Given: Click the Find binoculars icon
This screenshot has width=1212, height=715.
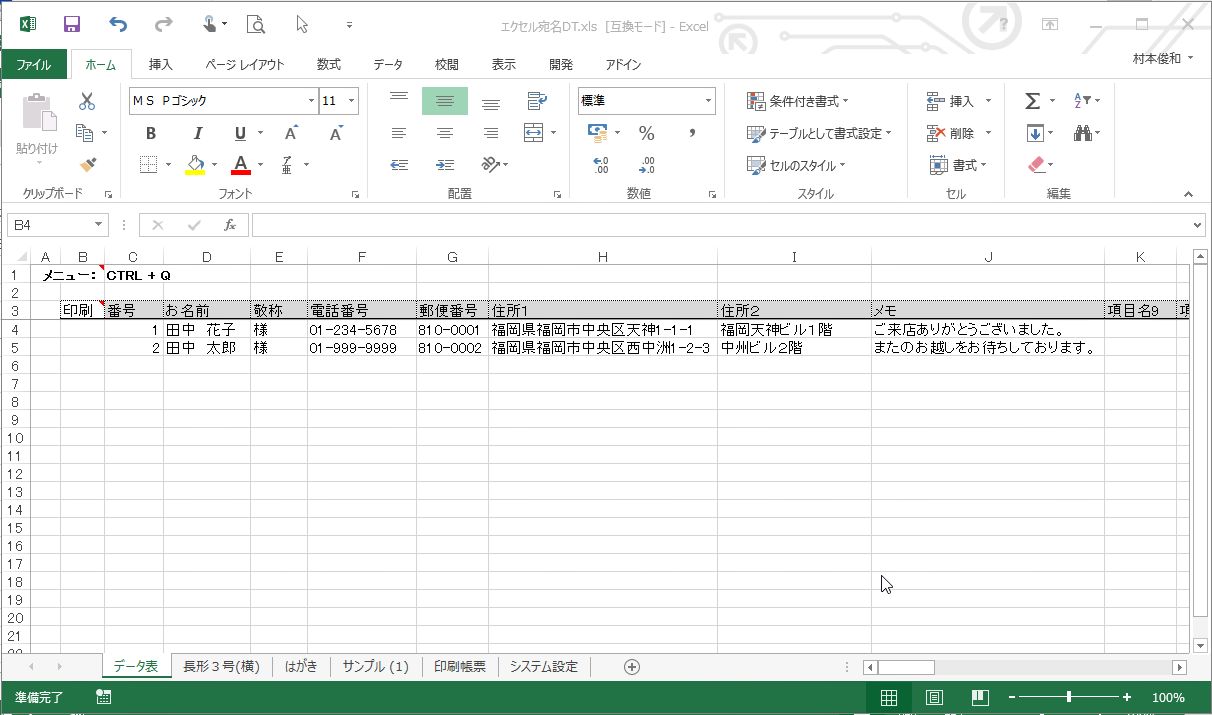Looking at the screenshot, I should point(1082,133).
